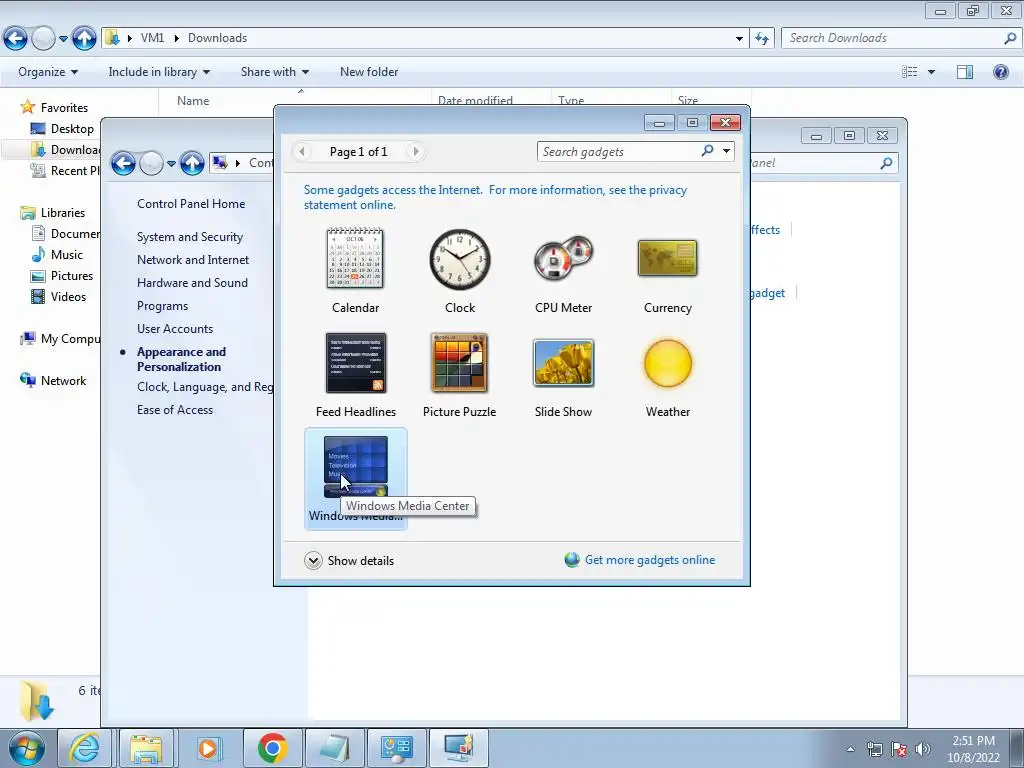Select the Calendar gadget icon
The height and width of the screenshot is (768, 1024).
point(355,259)
